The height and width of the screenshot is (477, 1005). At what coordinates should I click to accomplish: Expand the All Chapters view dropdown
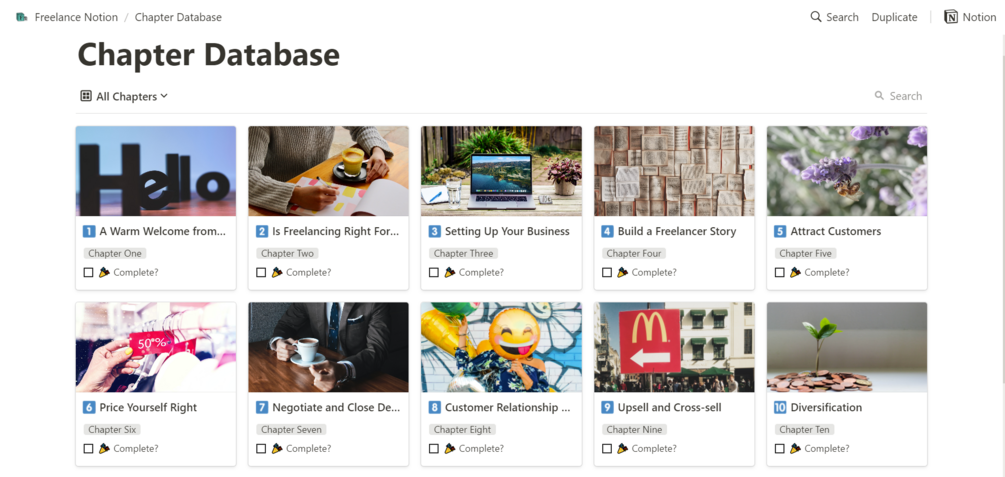(x=164, y=96)
